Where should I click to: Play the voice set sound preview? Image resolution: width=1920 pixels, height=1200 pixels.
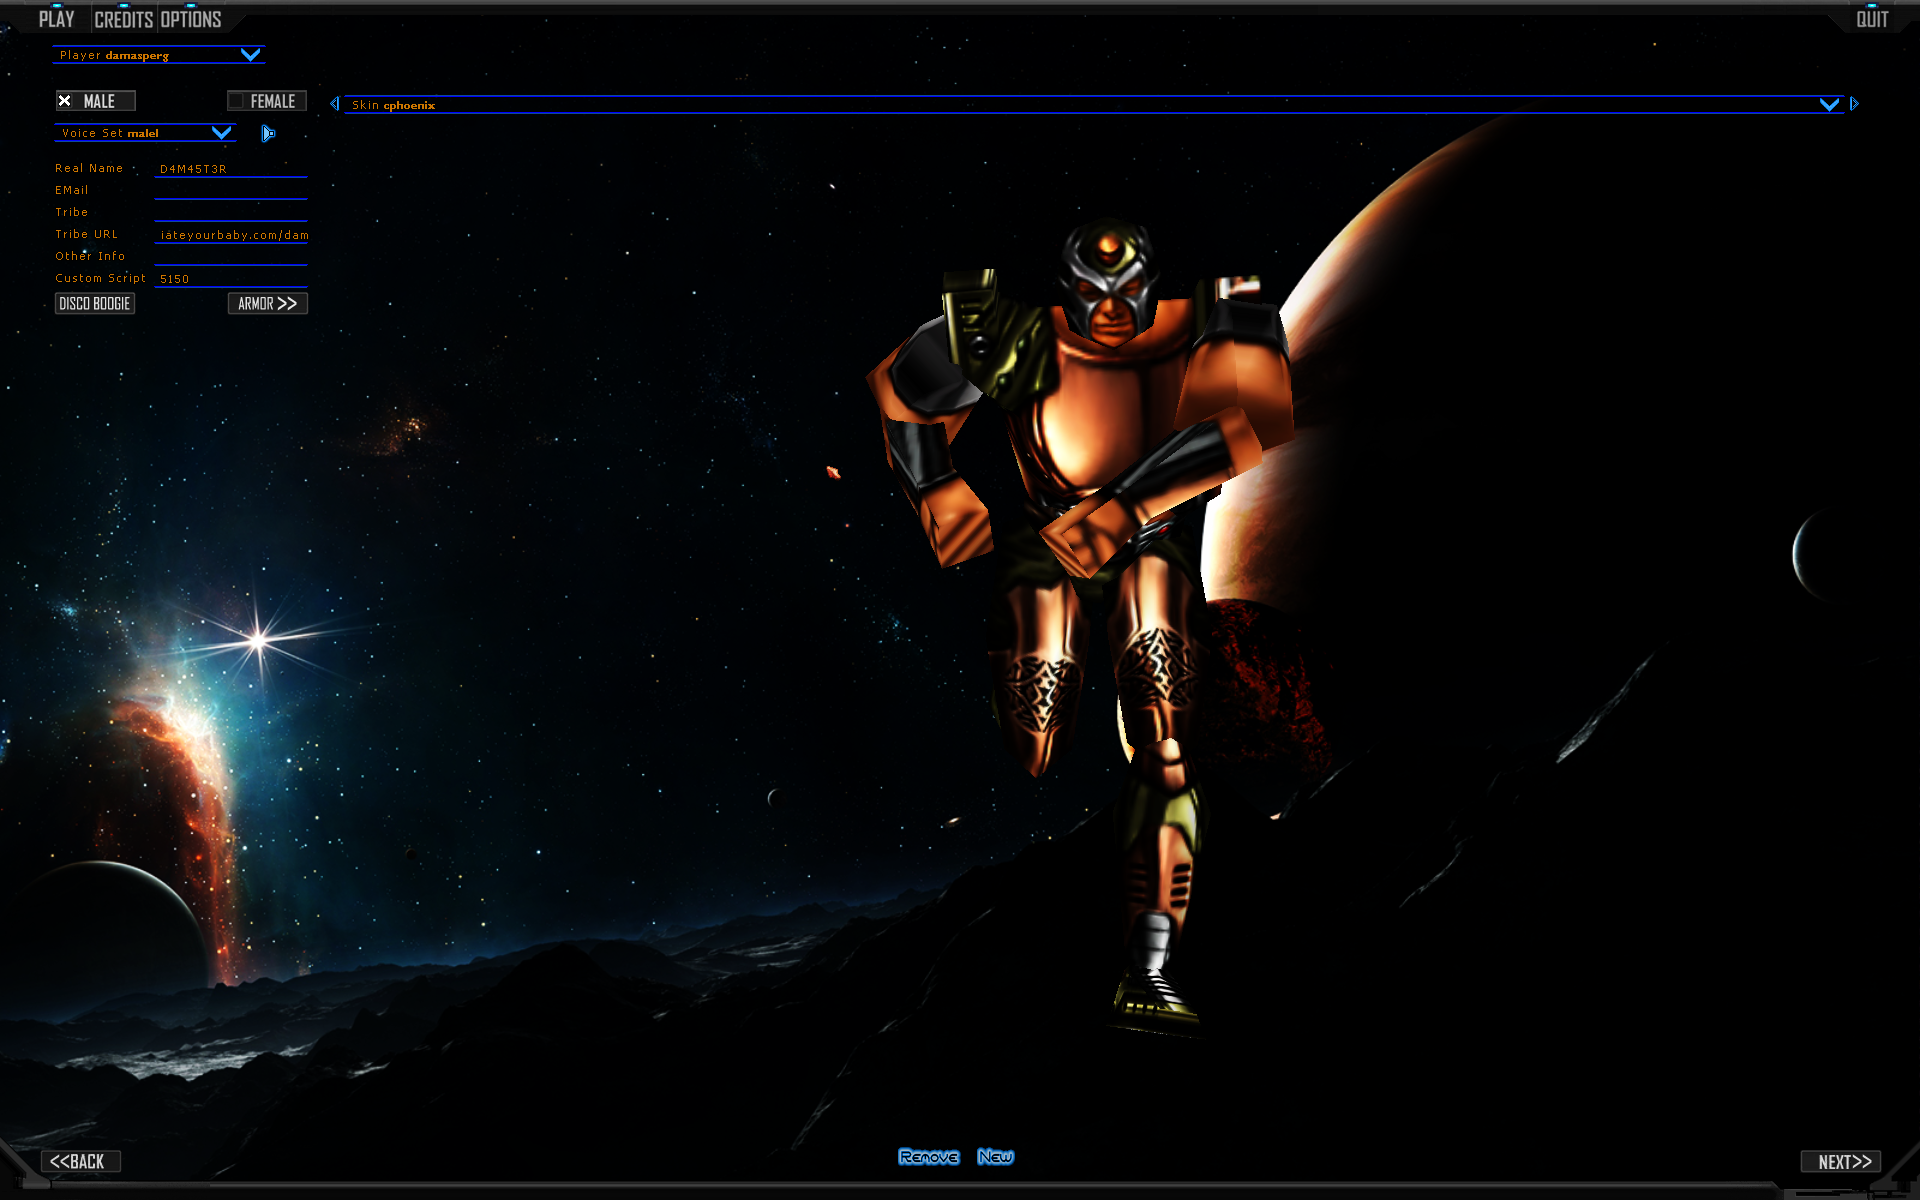(x=268, y=133)
